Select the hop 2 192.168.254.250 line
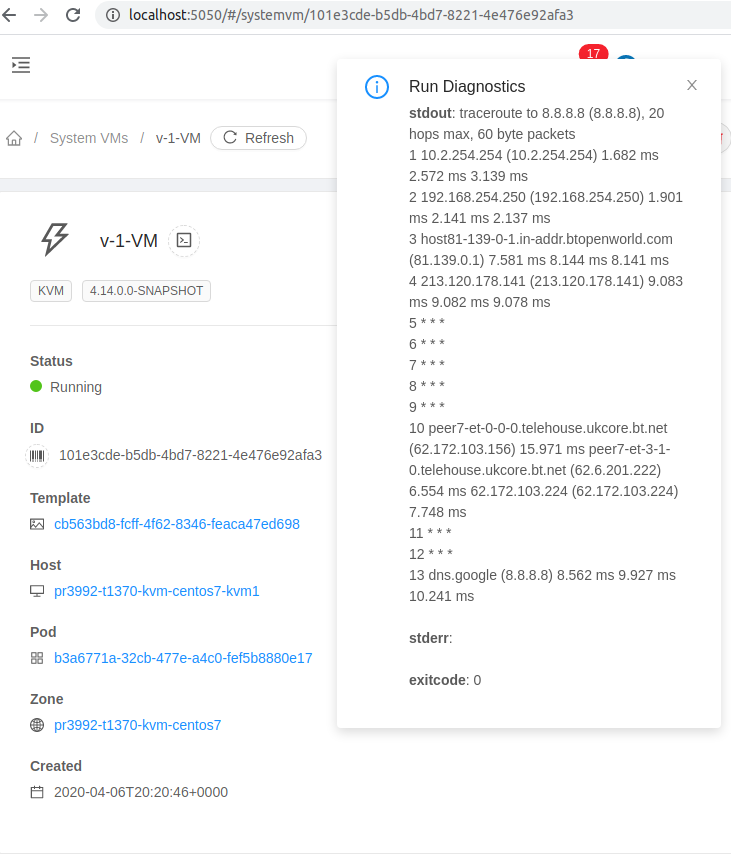The height and width of the screenshot is (854, 731). 545,208
